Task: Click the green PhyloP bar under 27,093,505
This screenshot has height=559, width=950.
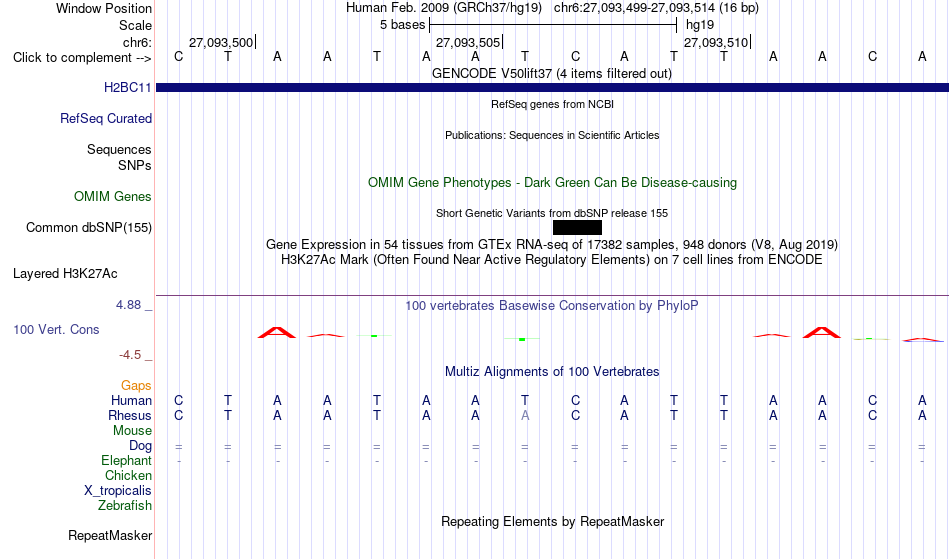Action: point(522,339)
